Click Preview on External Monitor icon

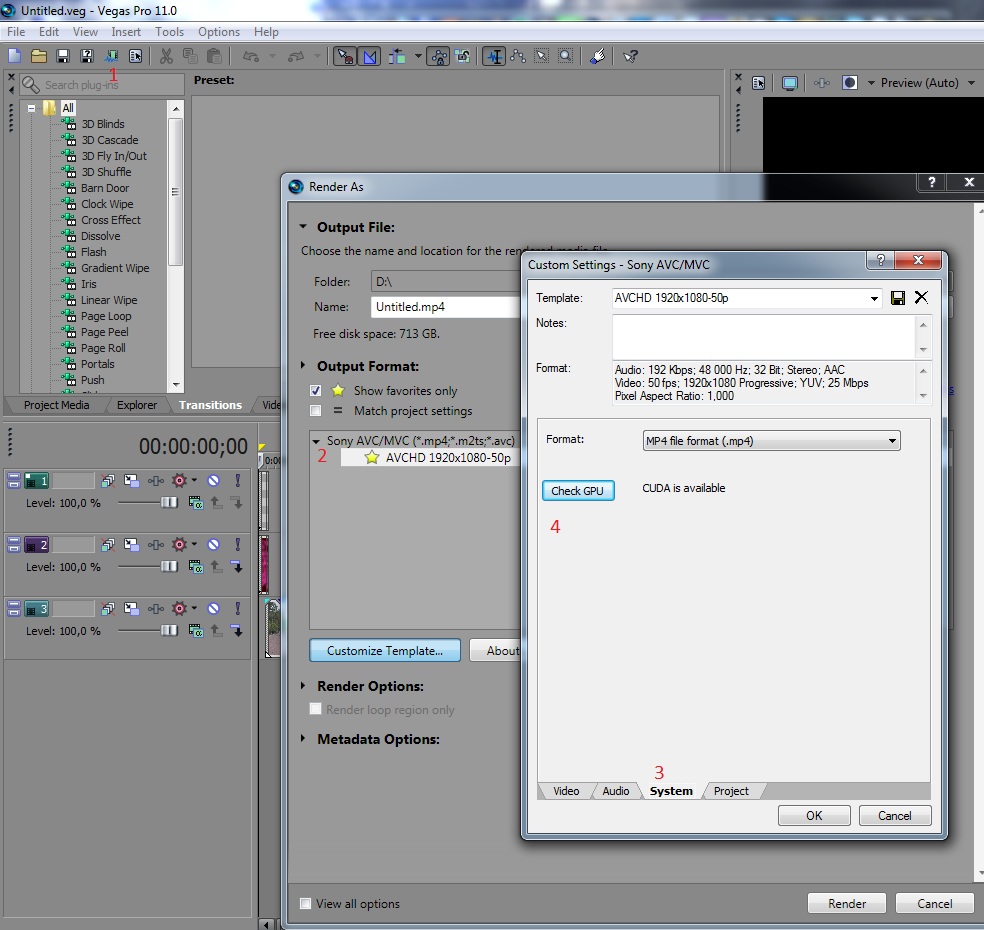point(789,83)
